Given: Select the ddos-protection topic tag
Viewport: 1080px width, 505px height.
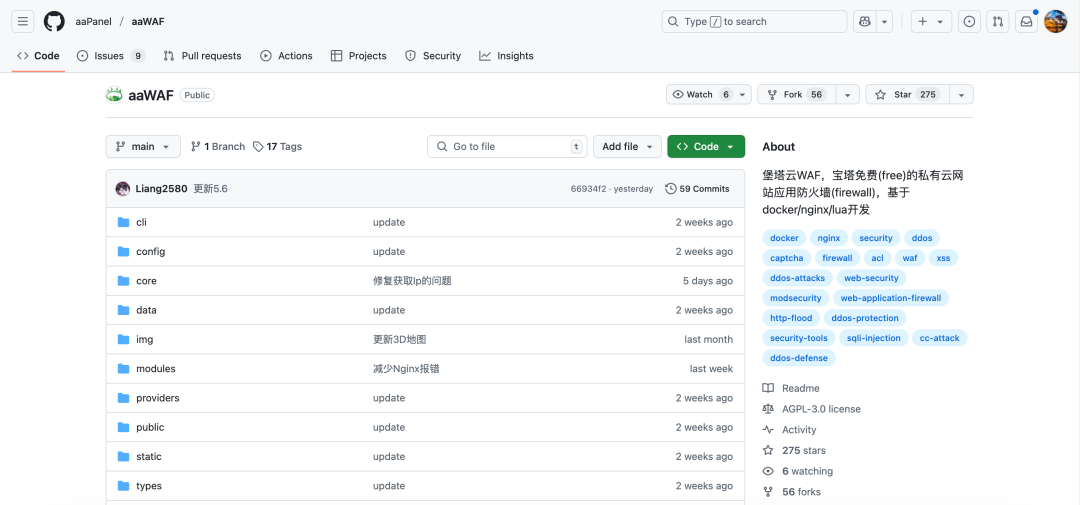Looking at the screenshot, I should pyautogui.click(x=864, y=318).
